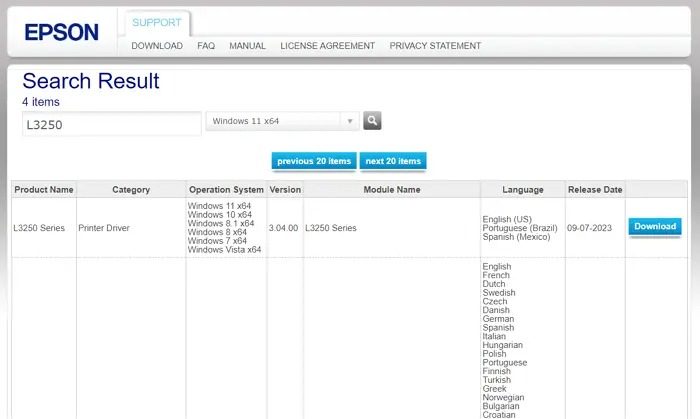
Task: Open the LICENSE AGREEMENT page
Action: point(327,46)
